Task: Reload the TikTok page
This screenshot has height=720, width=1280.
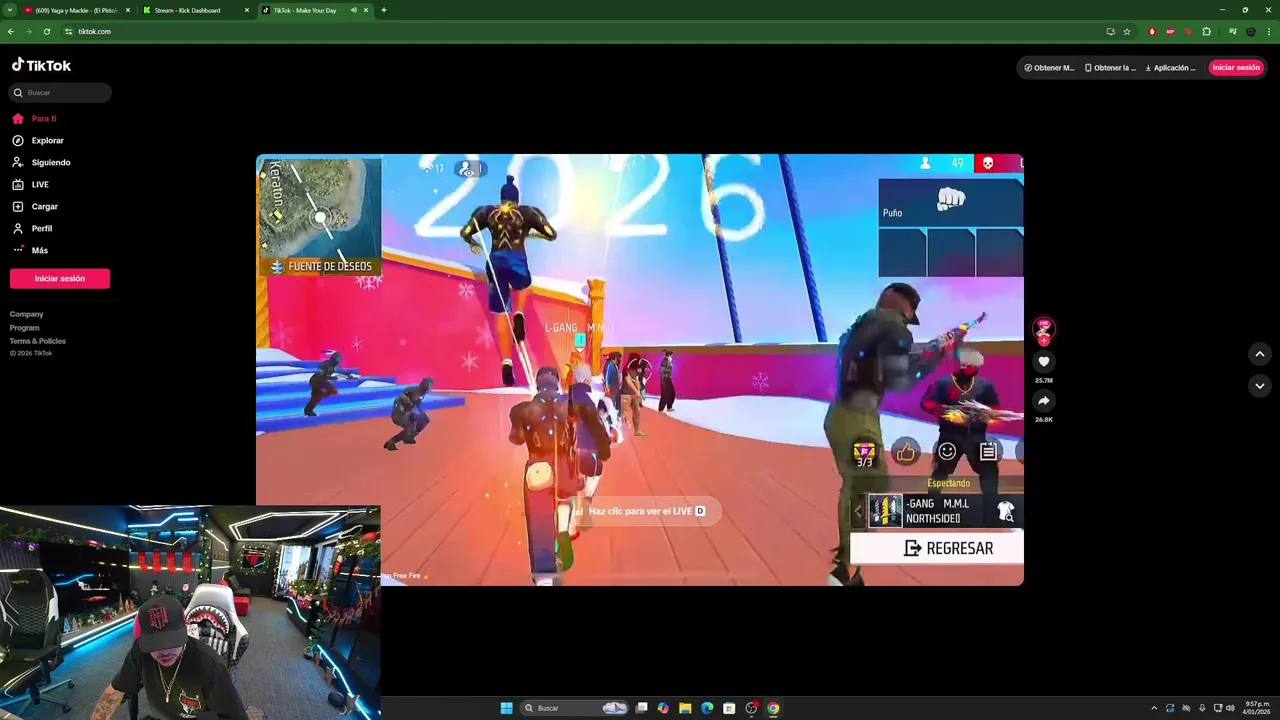Action: click(47, 31)
